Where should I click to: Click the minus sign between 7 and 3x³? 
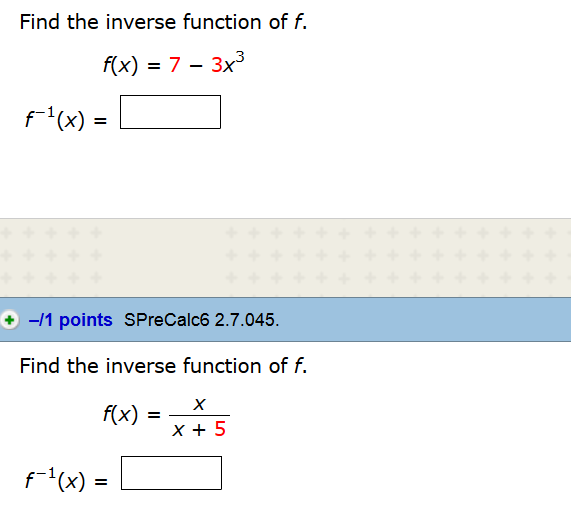click(x=196, y=66)
